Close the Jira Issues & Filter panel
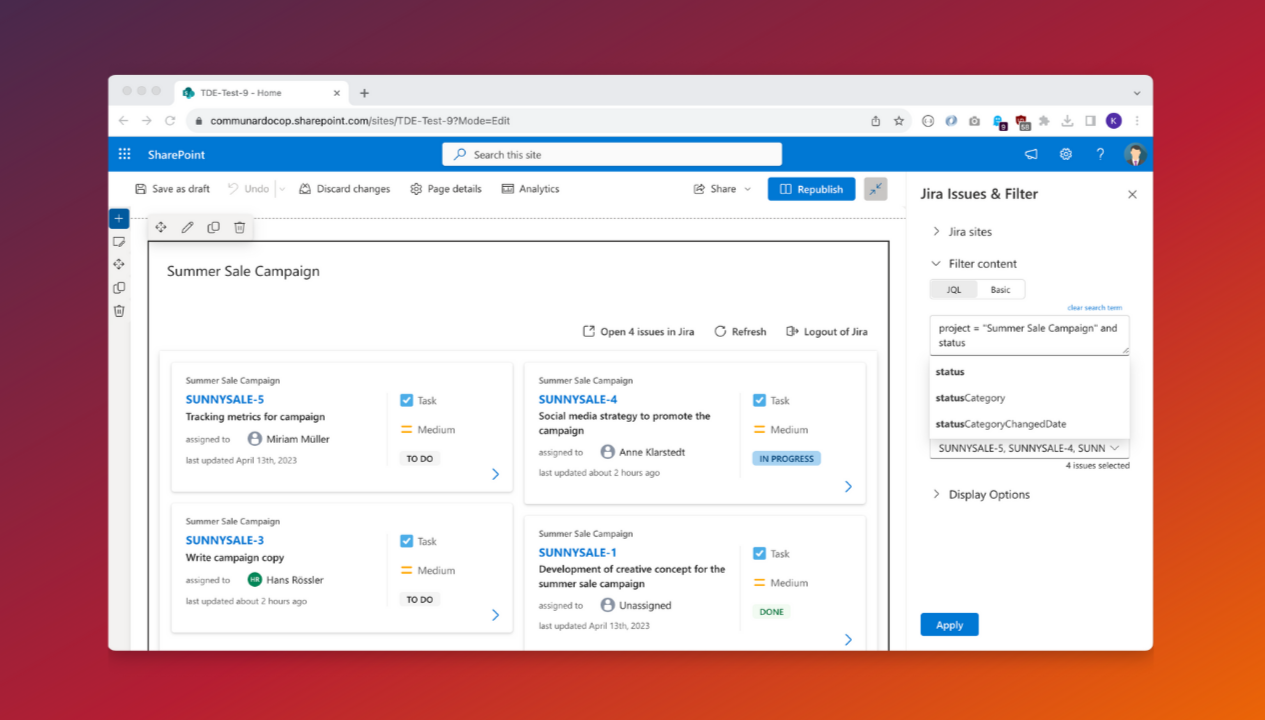 pos(1132,195)
